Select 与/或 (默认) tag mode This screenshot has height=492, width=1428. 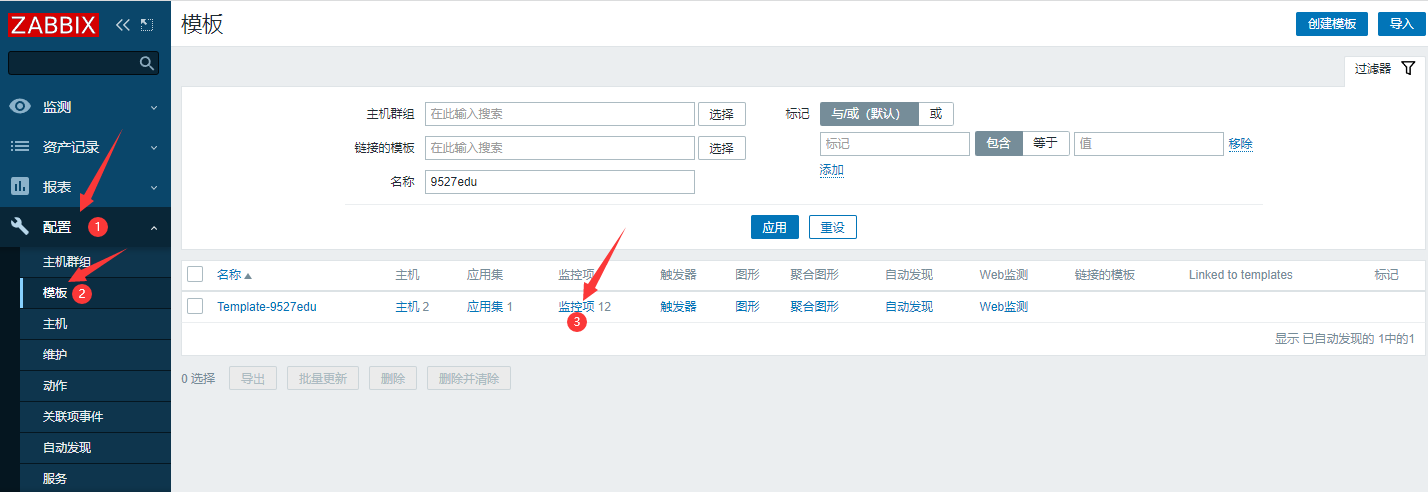point(869,114)
